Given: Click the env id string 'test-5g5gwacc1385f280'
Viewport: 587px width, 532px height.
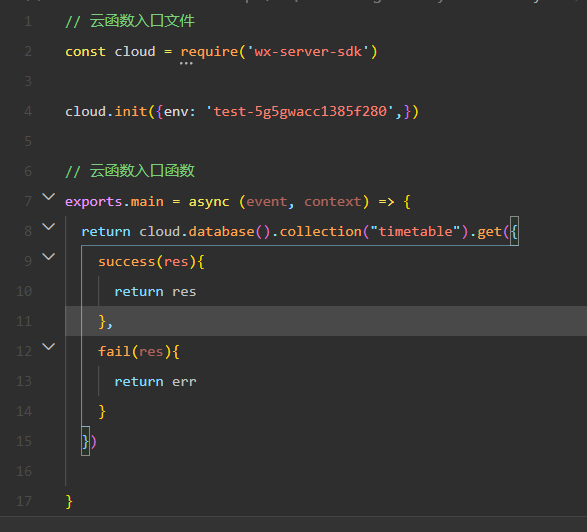Looking at the screenshot, I should coord(300,112).
